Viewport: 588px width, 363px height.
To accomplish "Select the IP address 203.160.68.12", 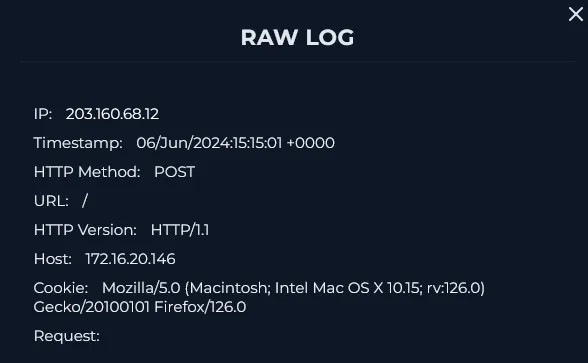I will coord(112,114).
